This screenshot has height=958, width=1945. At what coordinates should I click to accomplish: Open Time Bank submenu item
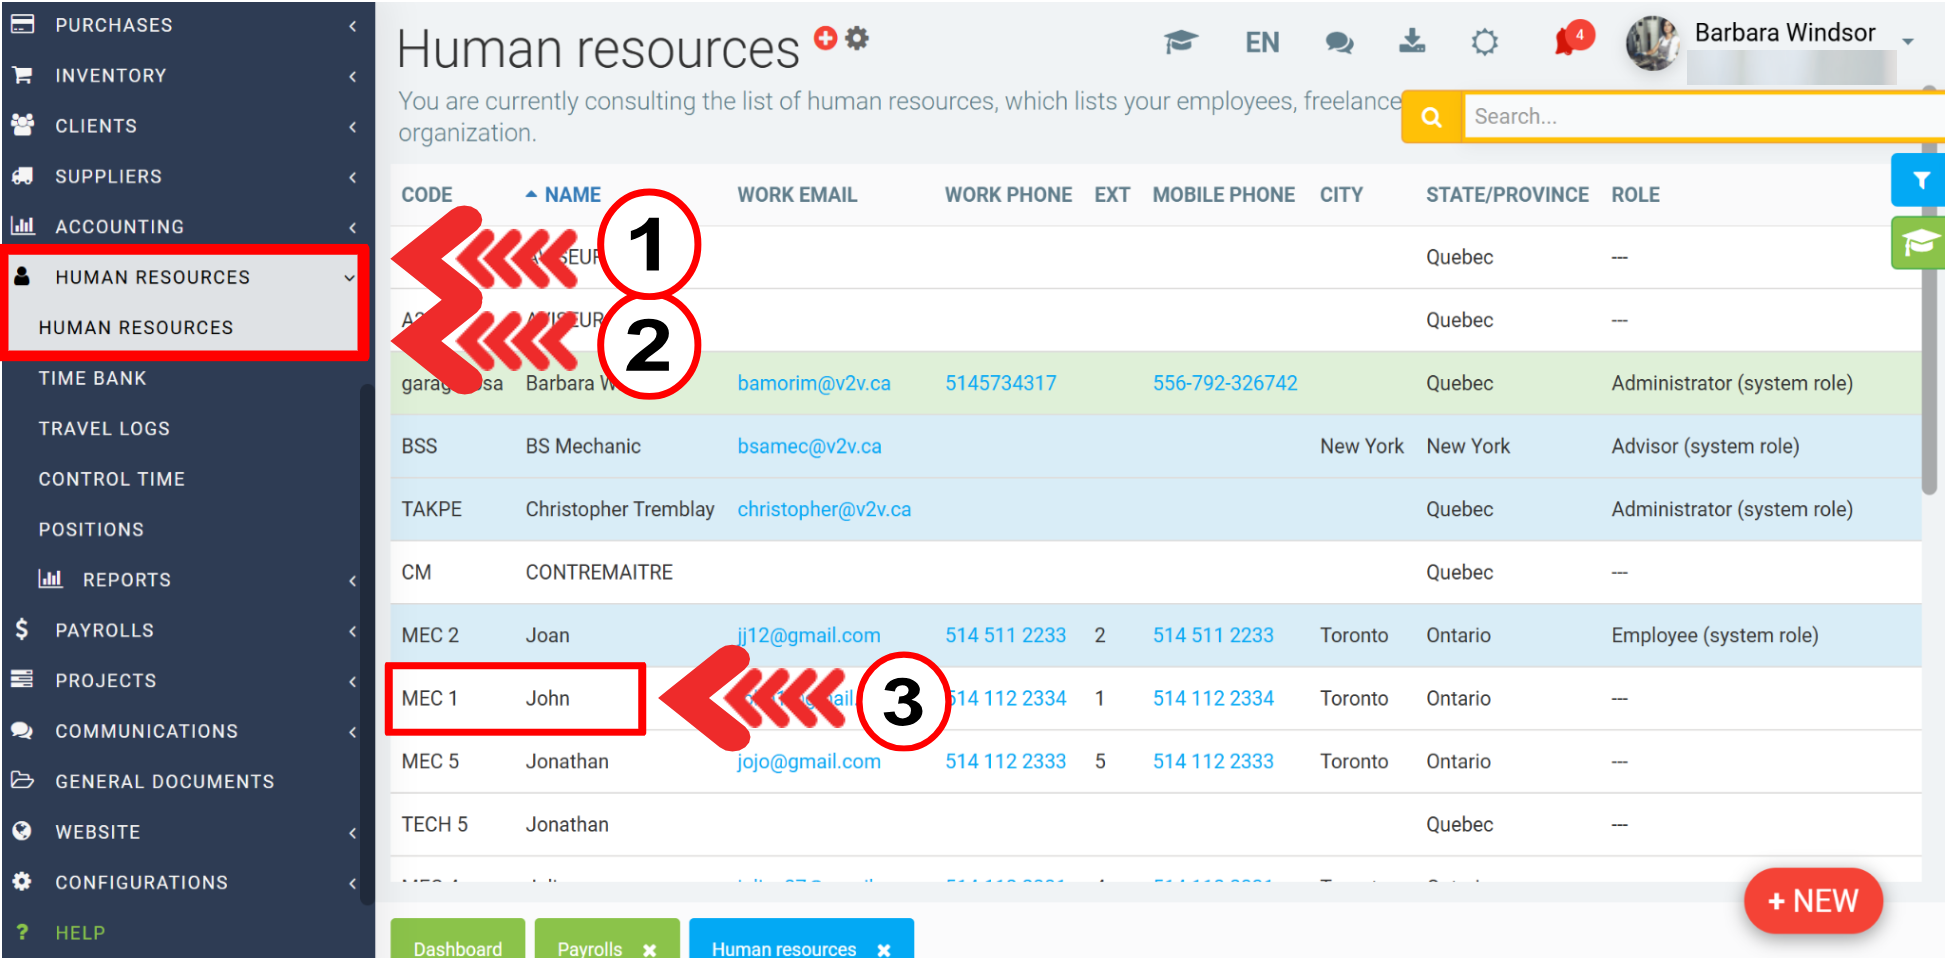(92, 378)
